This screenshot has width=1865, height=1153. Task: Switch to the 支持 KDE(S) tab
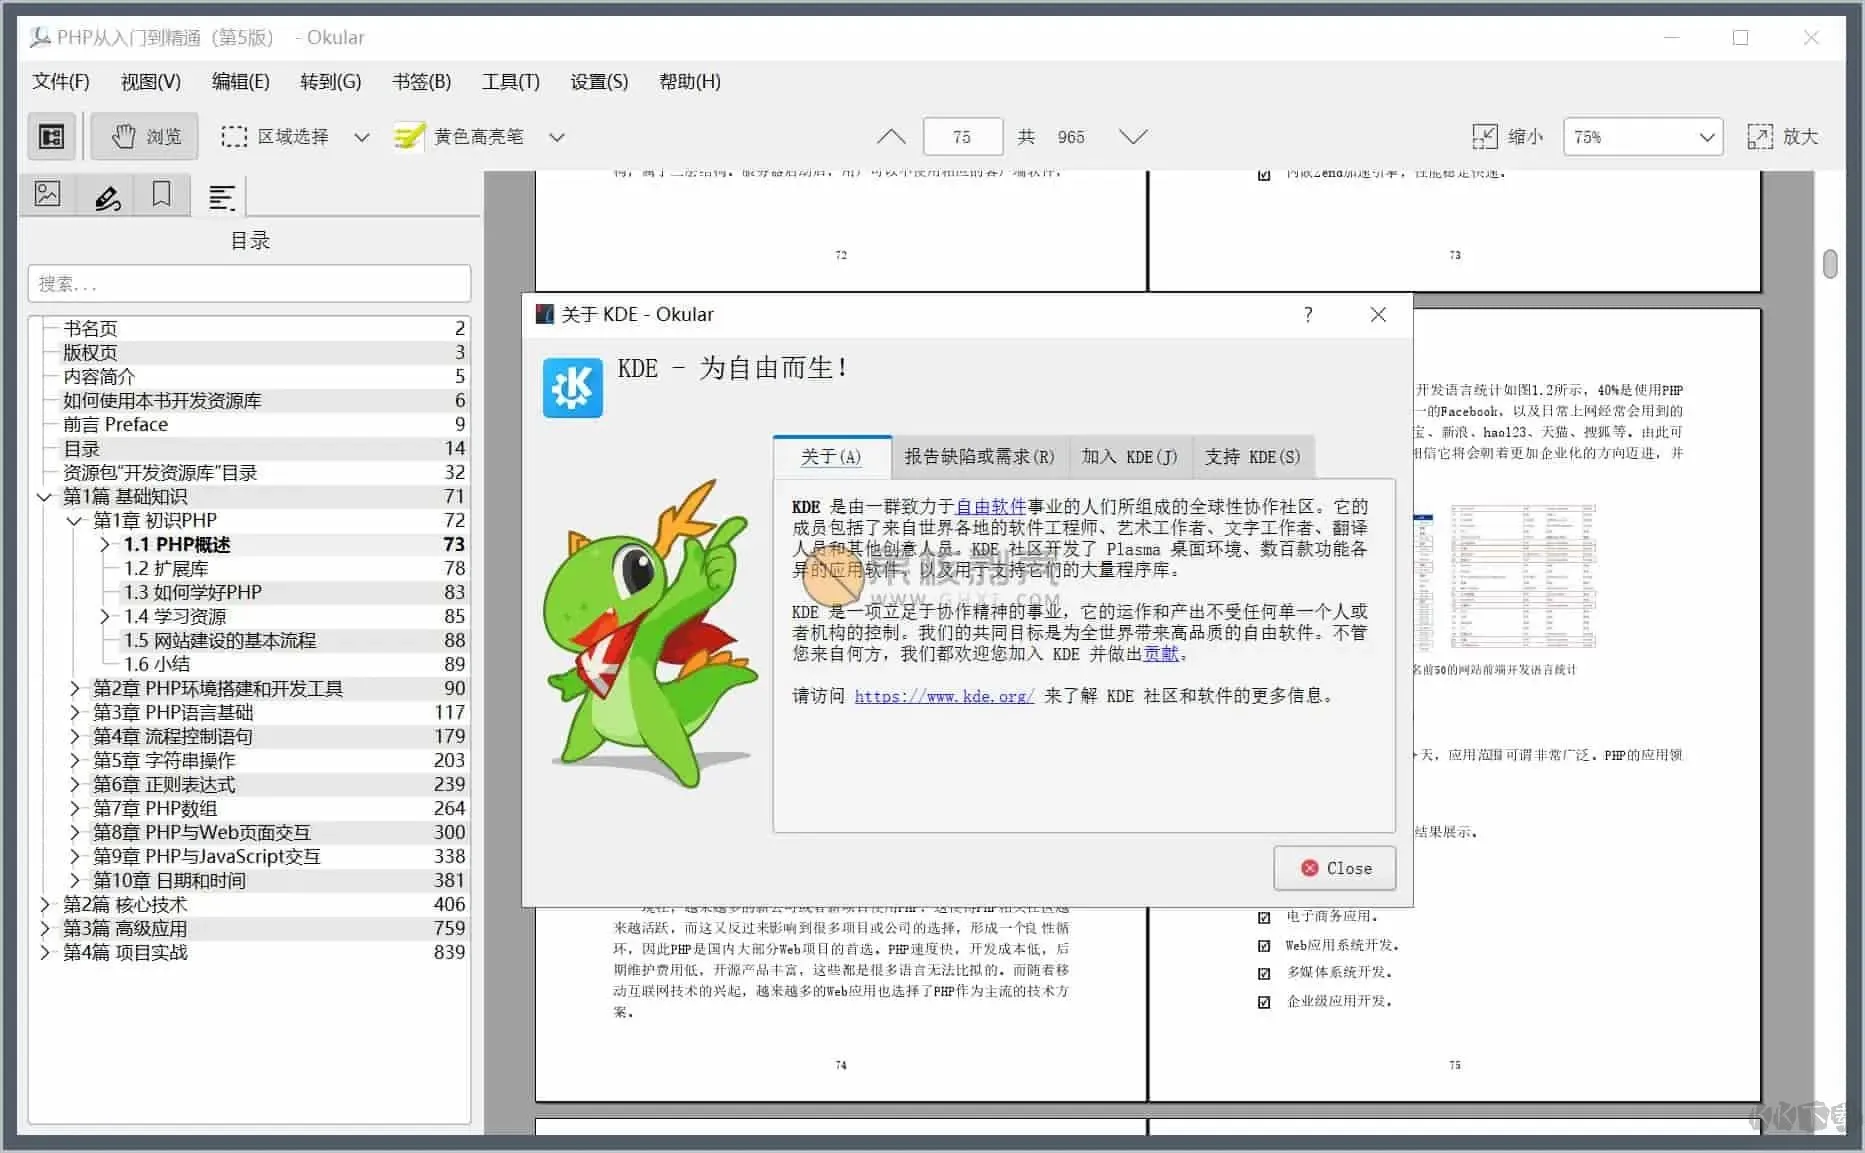pyautogui.click(x=1252, y=457)
